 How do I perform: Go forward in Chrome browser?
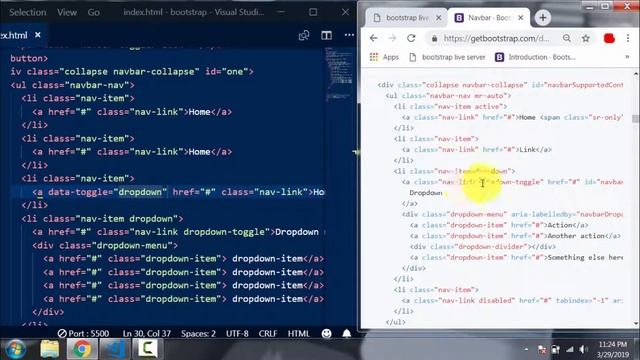pyautogui.click(x=392, y=38)
